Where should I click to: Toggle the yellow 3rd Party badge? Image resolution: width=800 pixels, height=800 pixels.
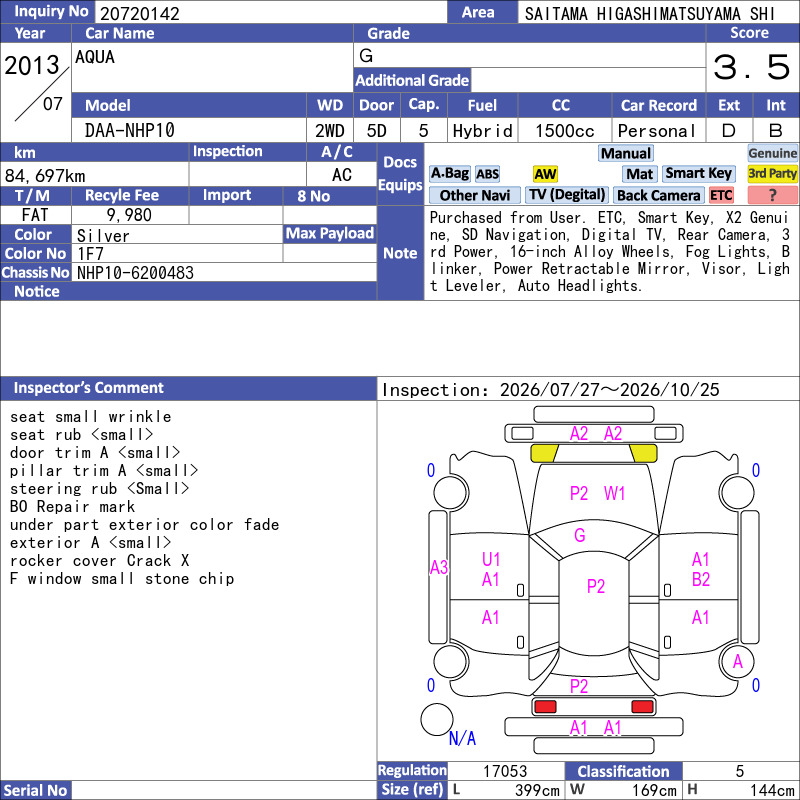pyautogui.click(x=772, y=173)
